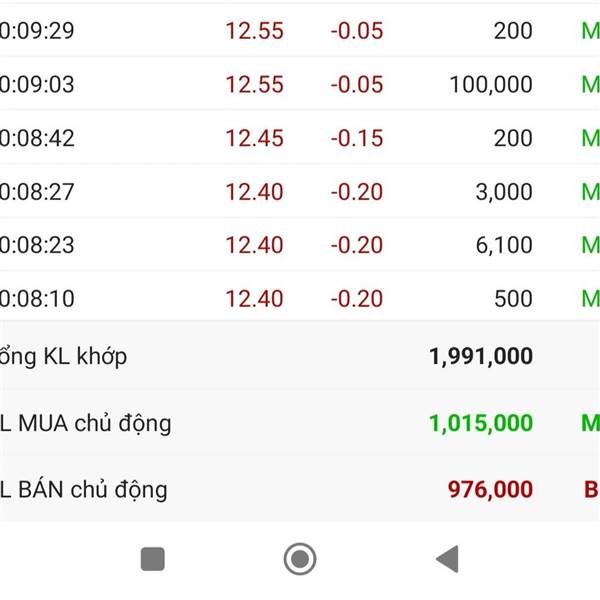
Task: Tap the price 12.55 in the 09:29 row
Action: pyautogui.click(x=254, y=31)
